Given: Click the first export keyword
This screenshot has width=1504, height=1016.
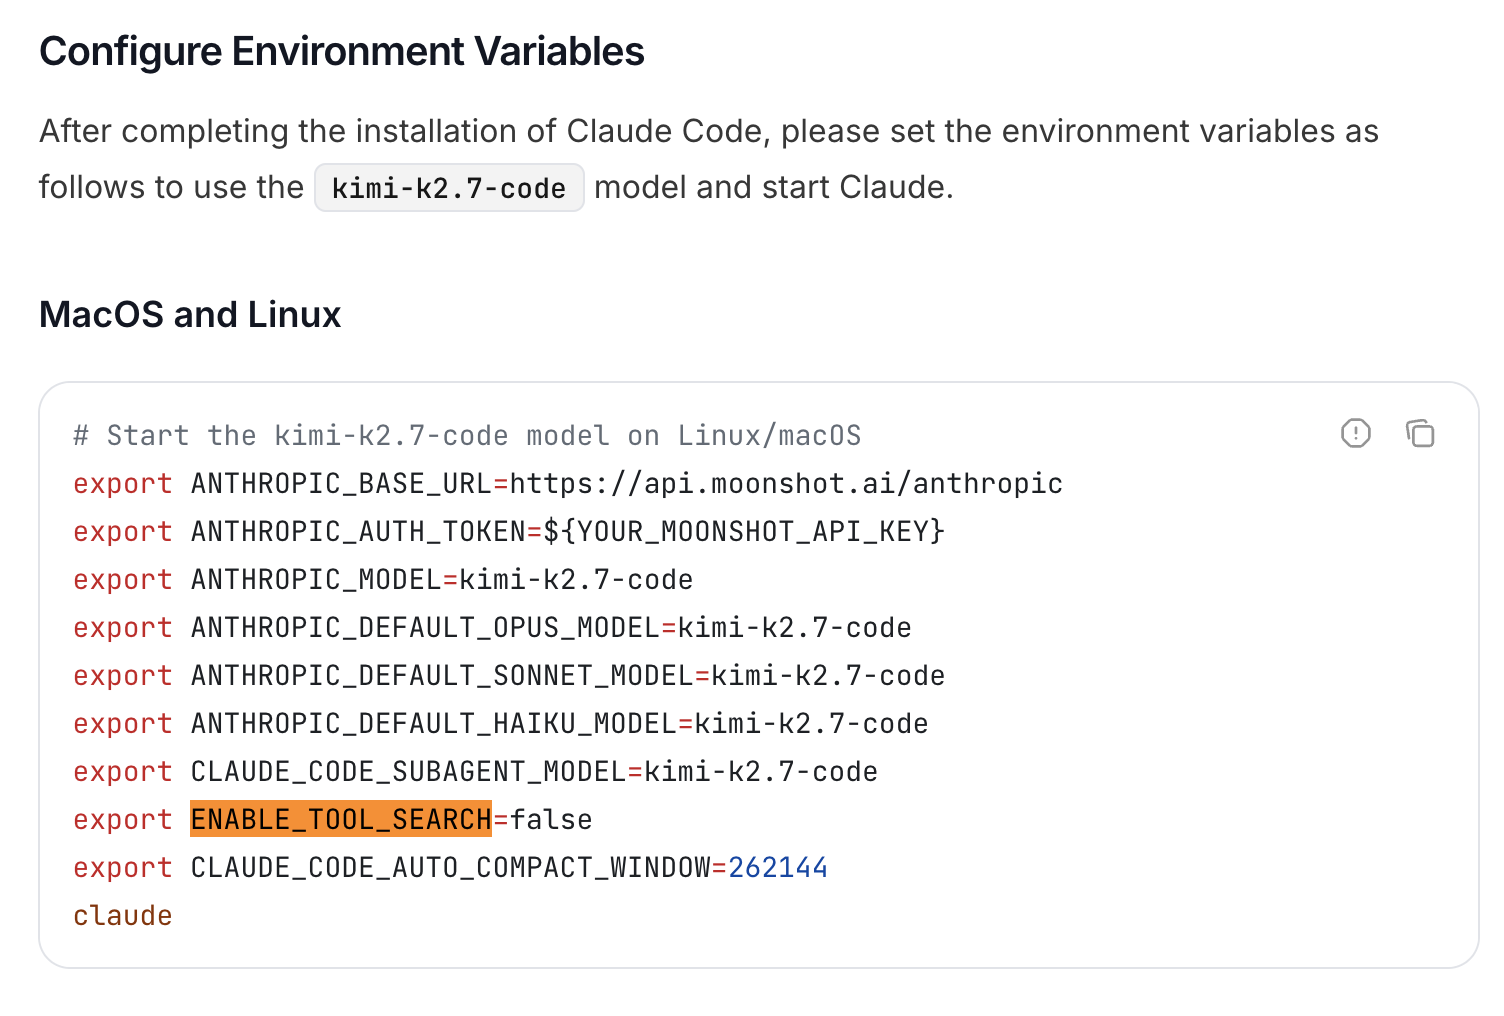Looking at the screenshot, I should coord(123,485).
